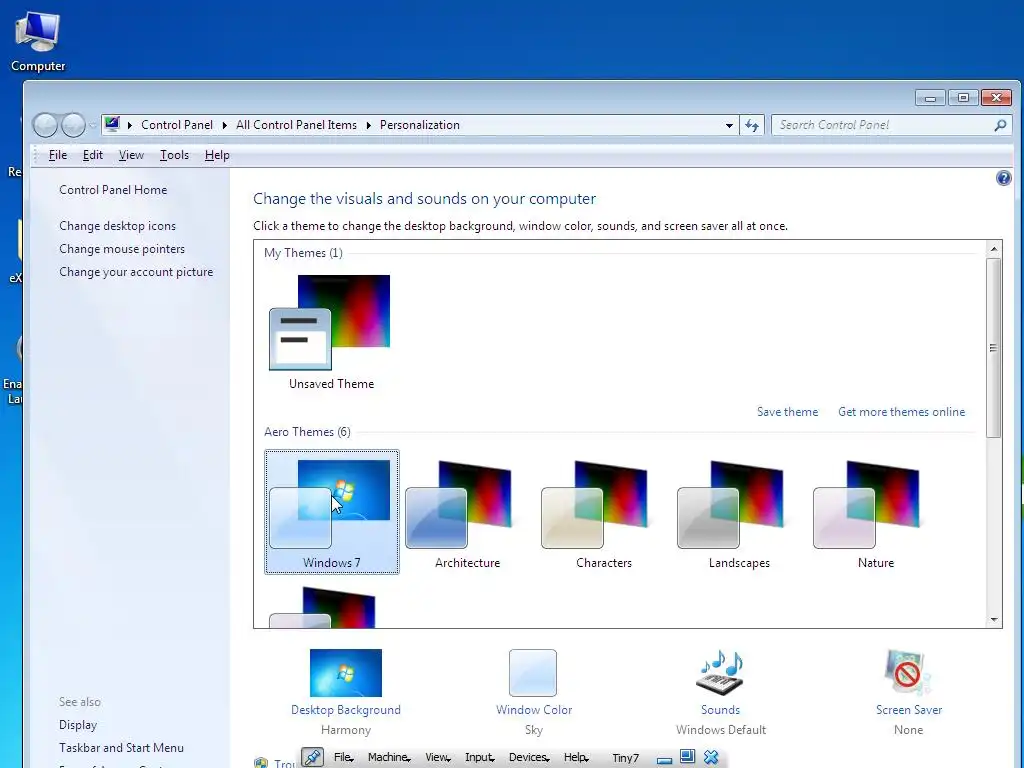Click the Forward navigation button
1024x768 pixels.
(x=73, y=125)
